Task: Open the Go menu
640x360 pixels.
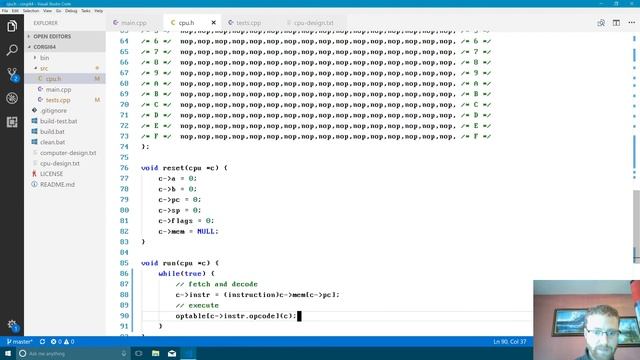Action: 58,11
